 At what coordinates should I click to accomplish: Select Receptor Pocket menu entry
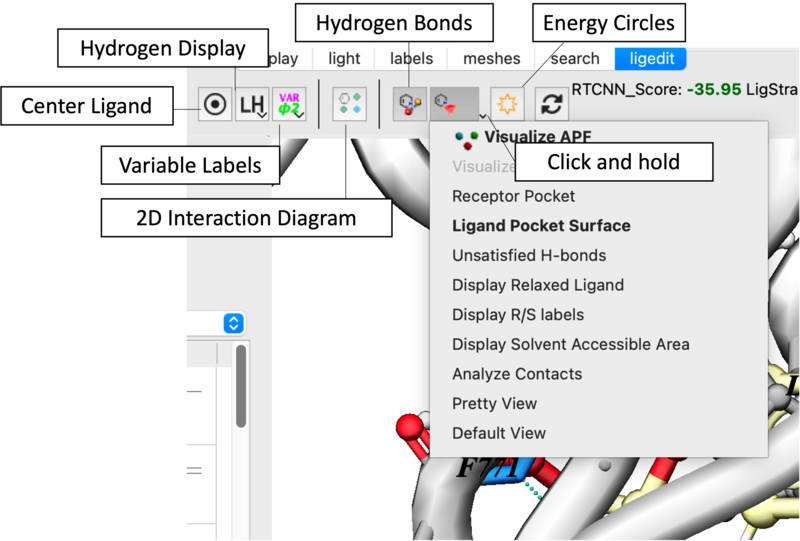tap(513, 196)
